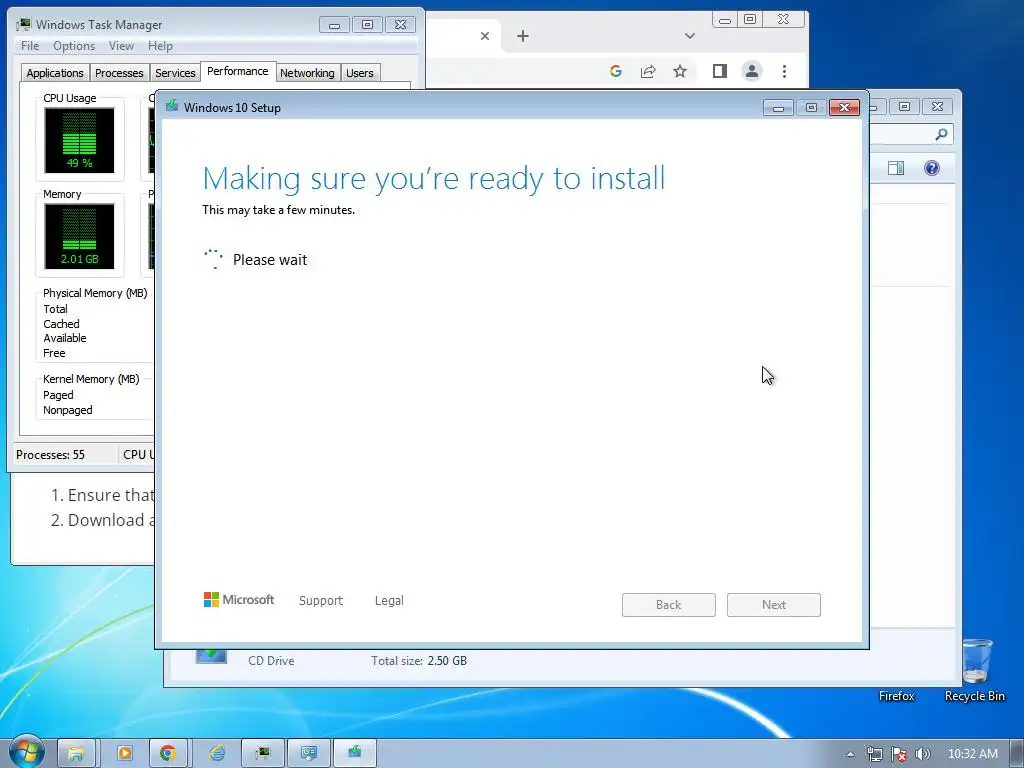Switch to the Users tab
Screen dimensions: 1024x768
(x=360, y=72)
